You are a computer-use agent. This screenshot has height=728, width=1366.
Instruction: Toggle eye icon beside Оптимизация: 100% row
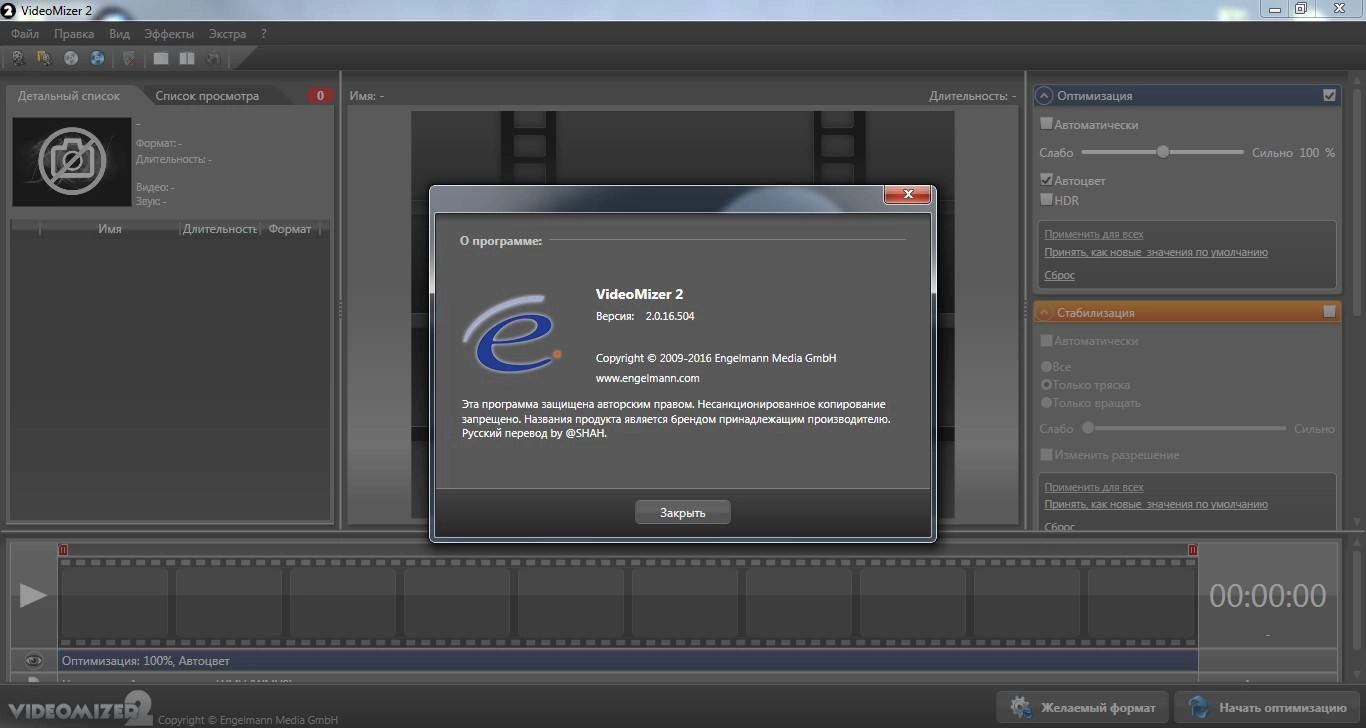pos(34,660)
